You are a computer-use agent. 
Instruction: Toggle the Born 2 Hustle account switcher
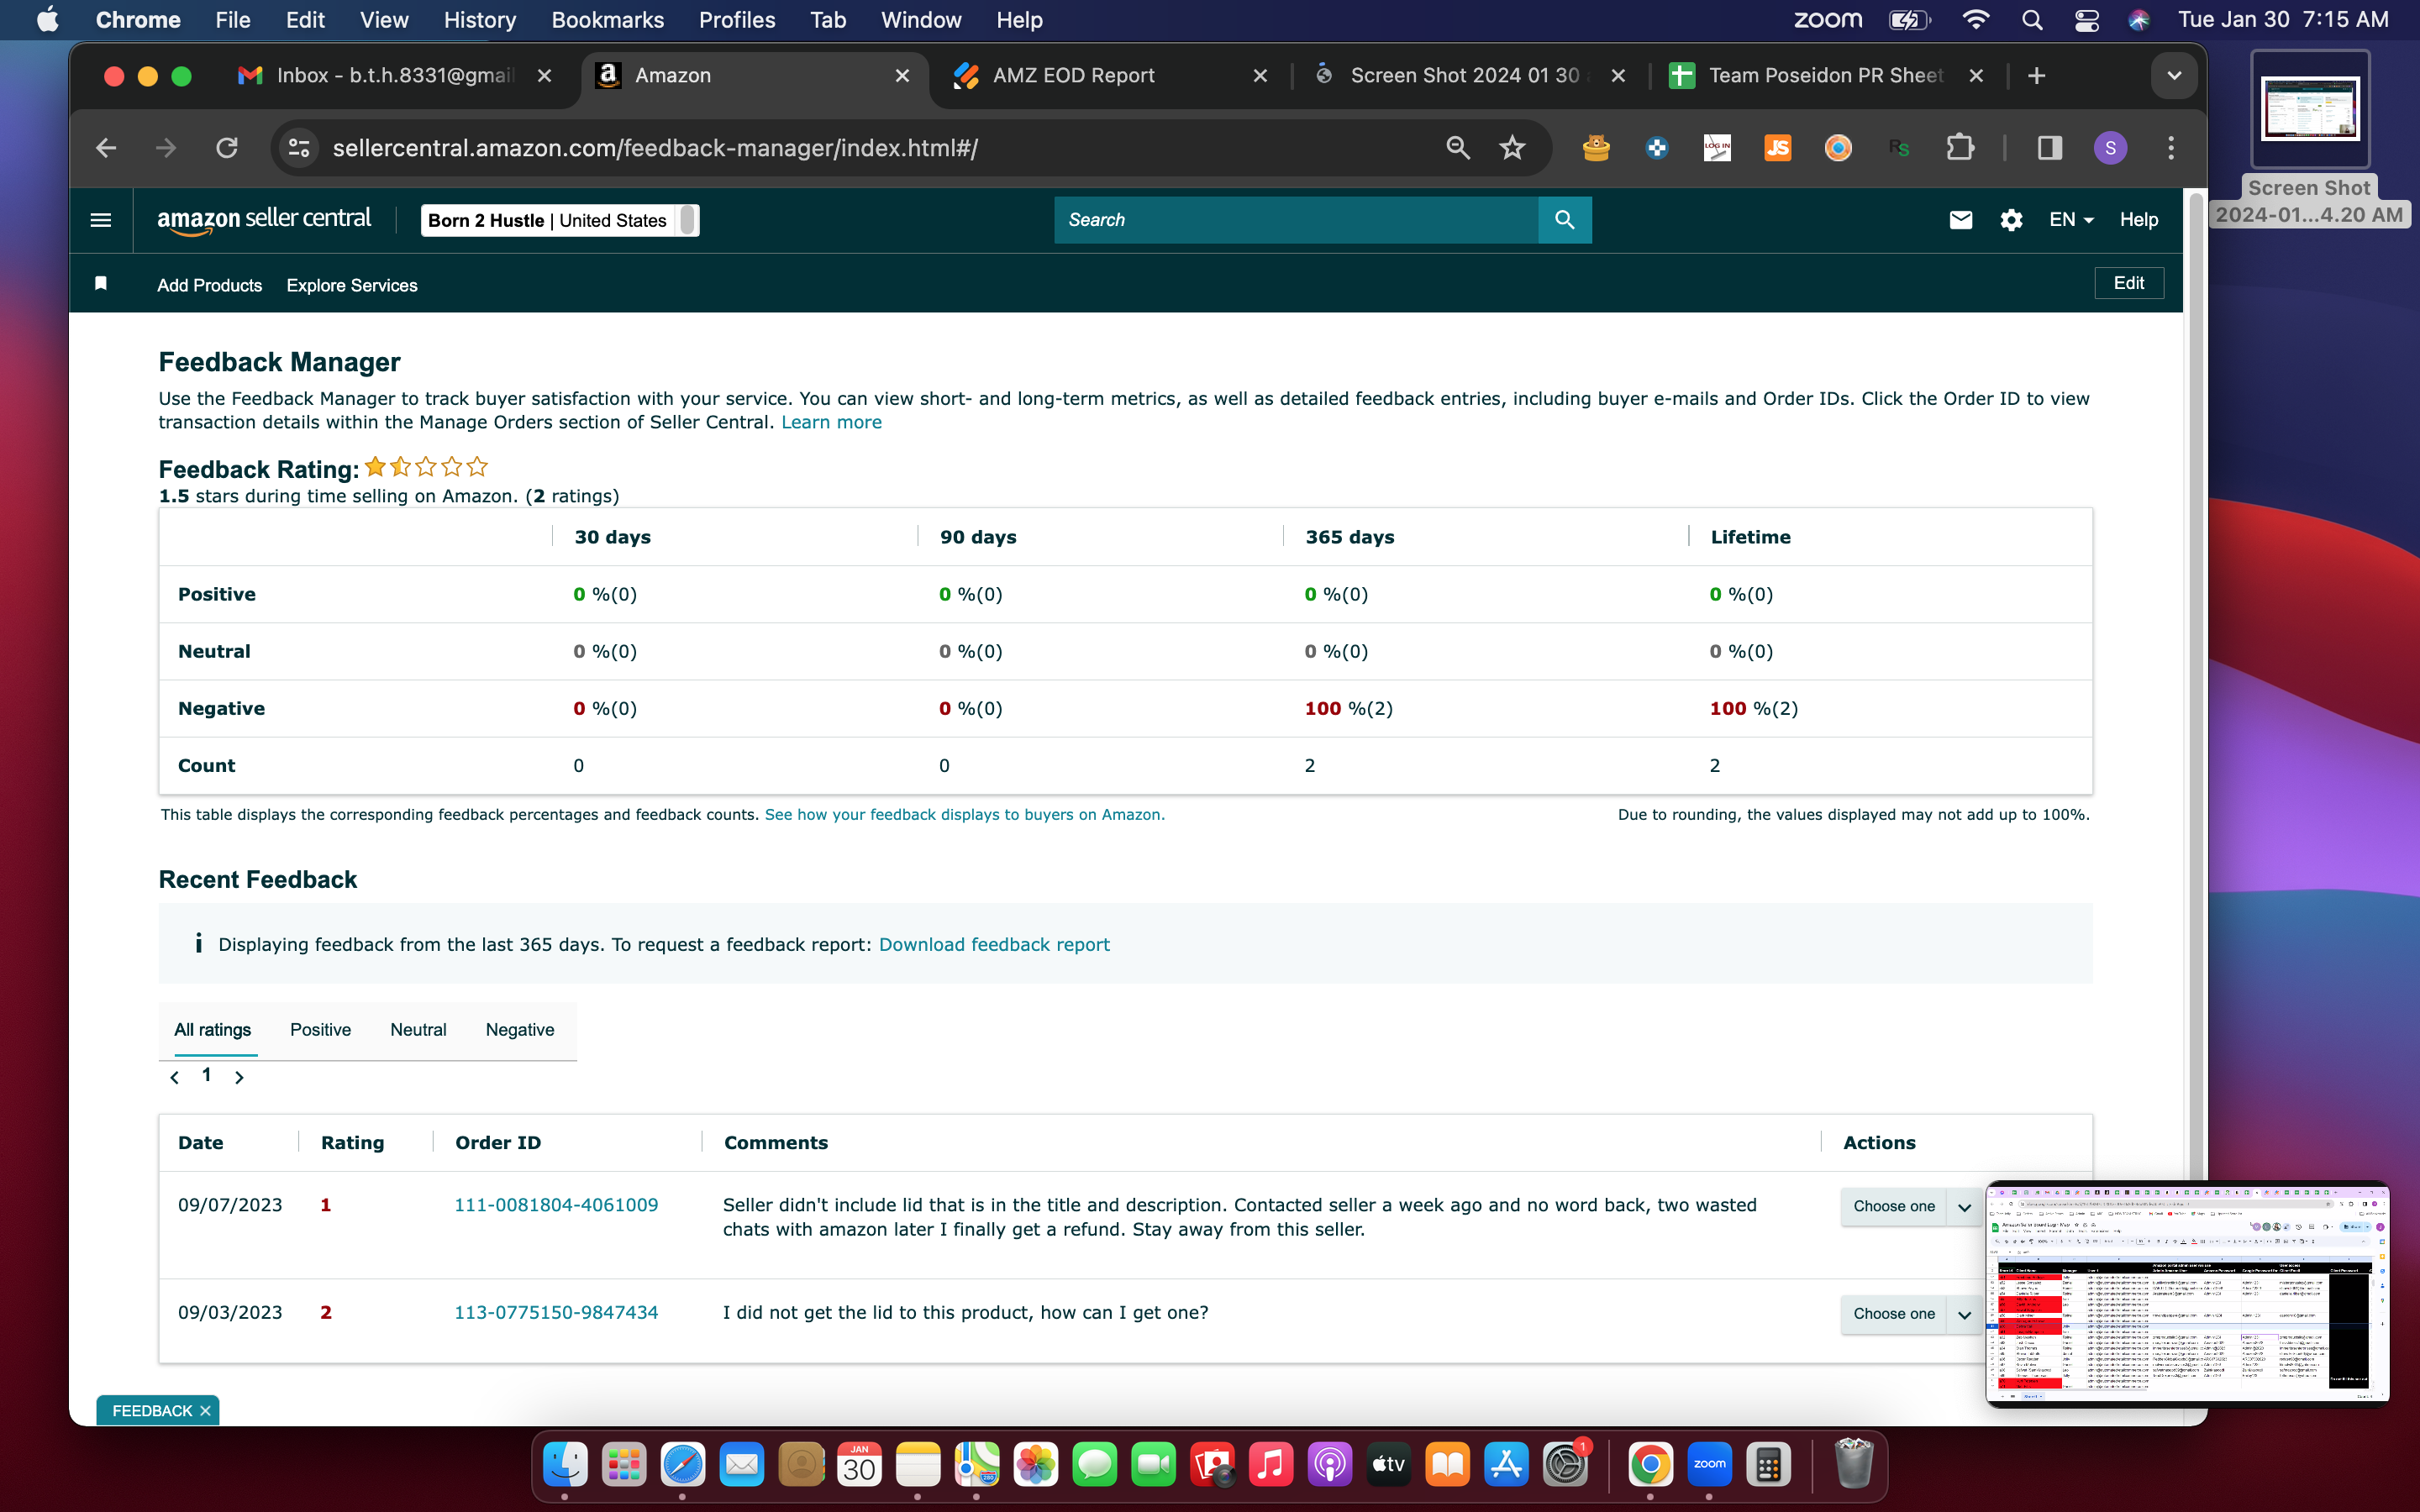point(560,220)
